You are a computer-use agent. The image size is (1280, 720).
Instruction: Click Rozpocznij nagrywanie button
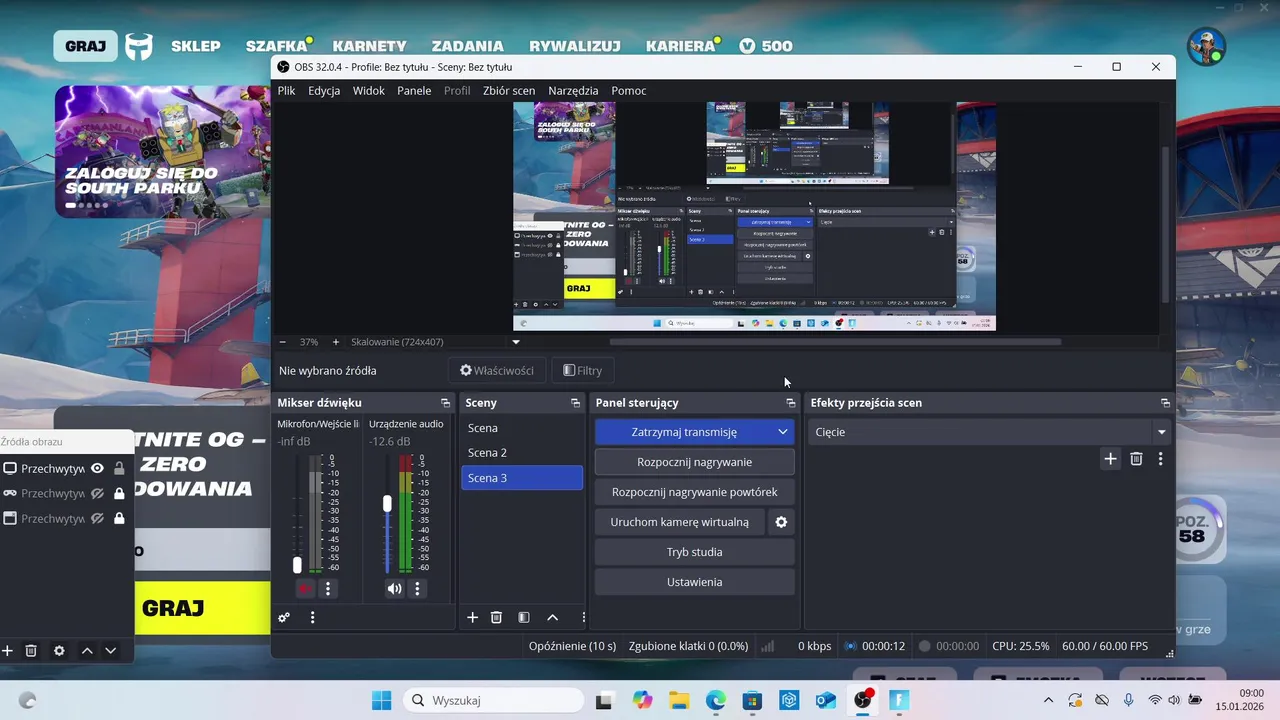point(695,462)
